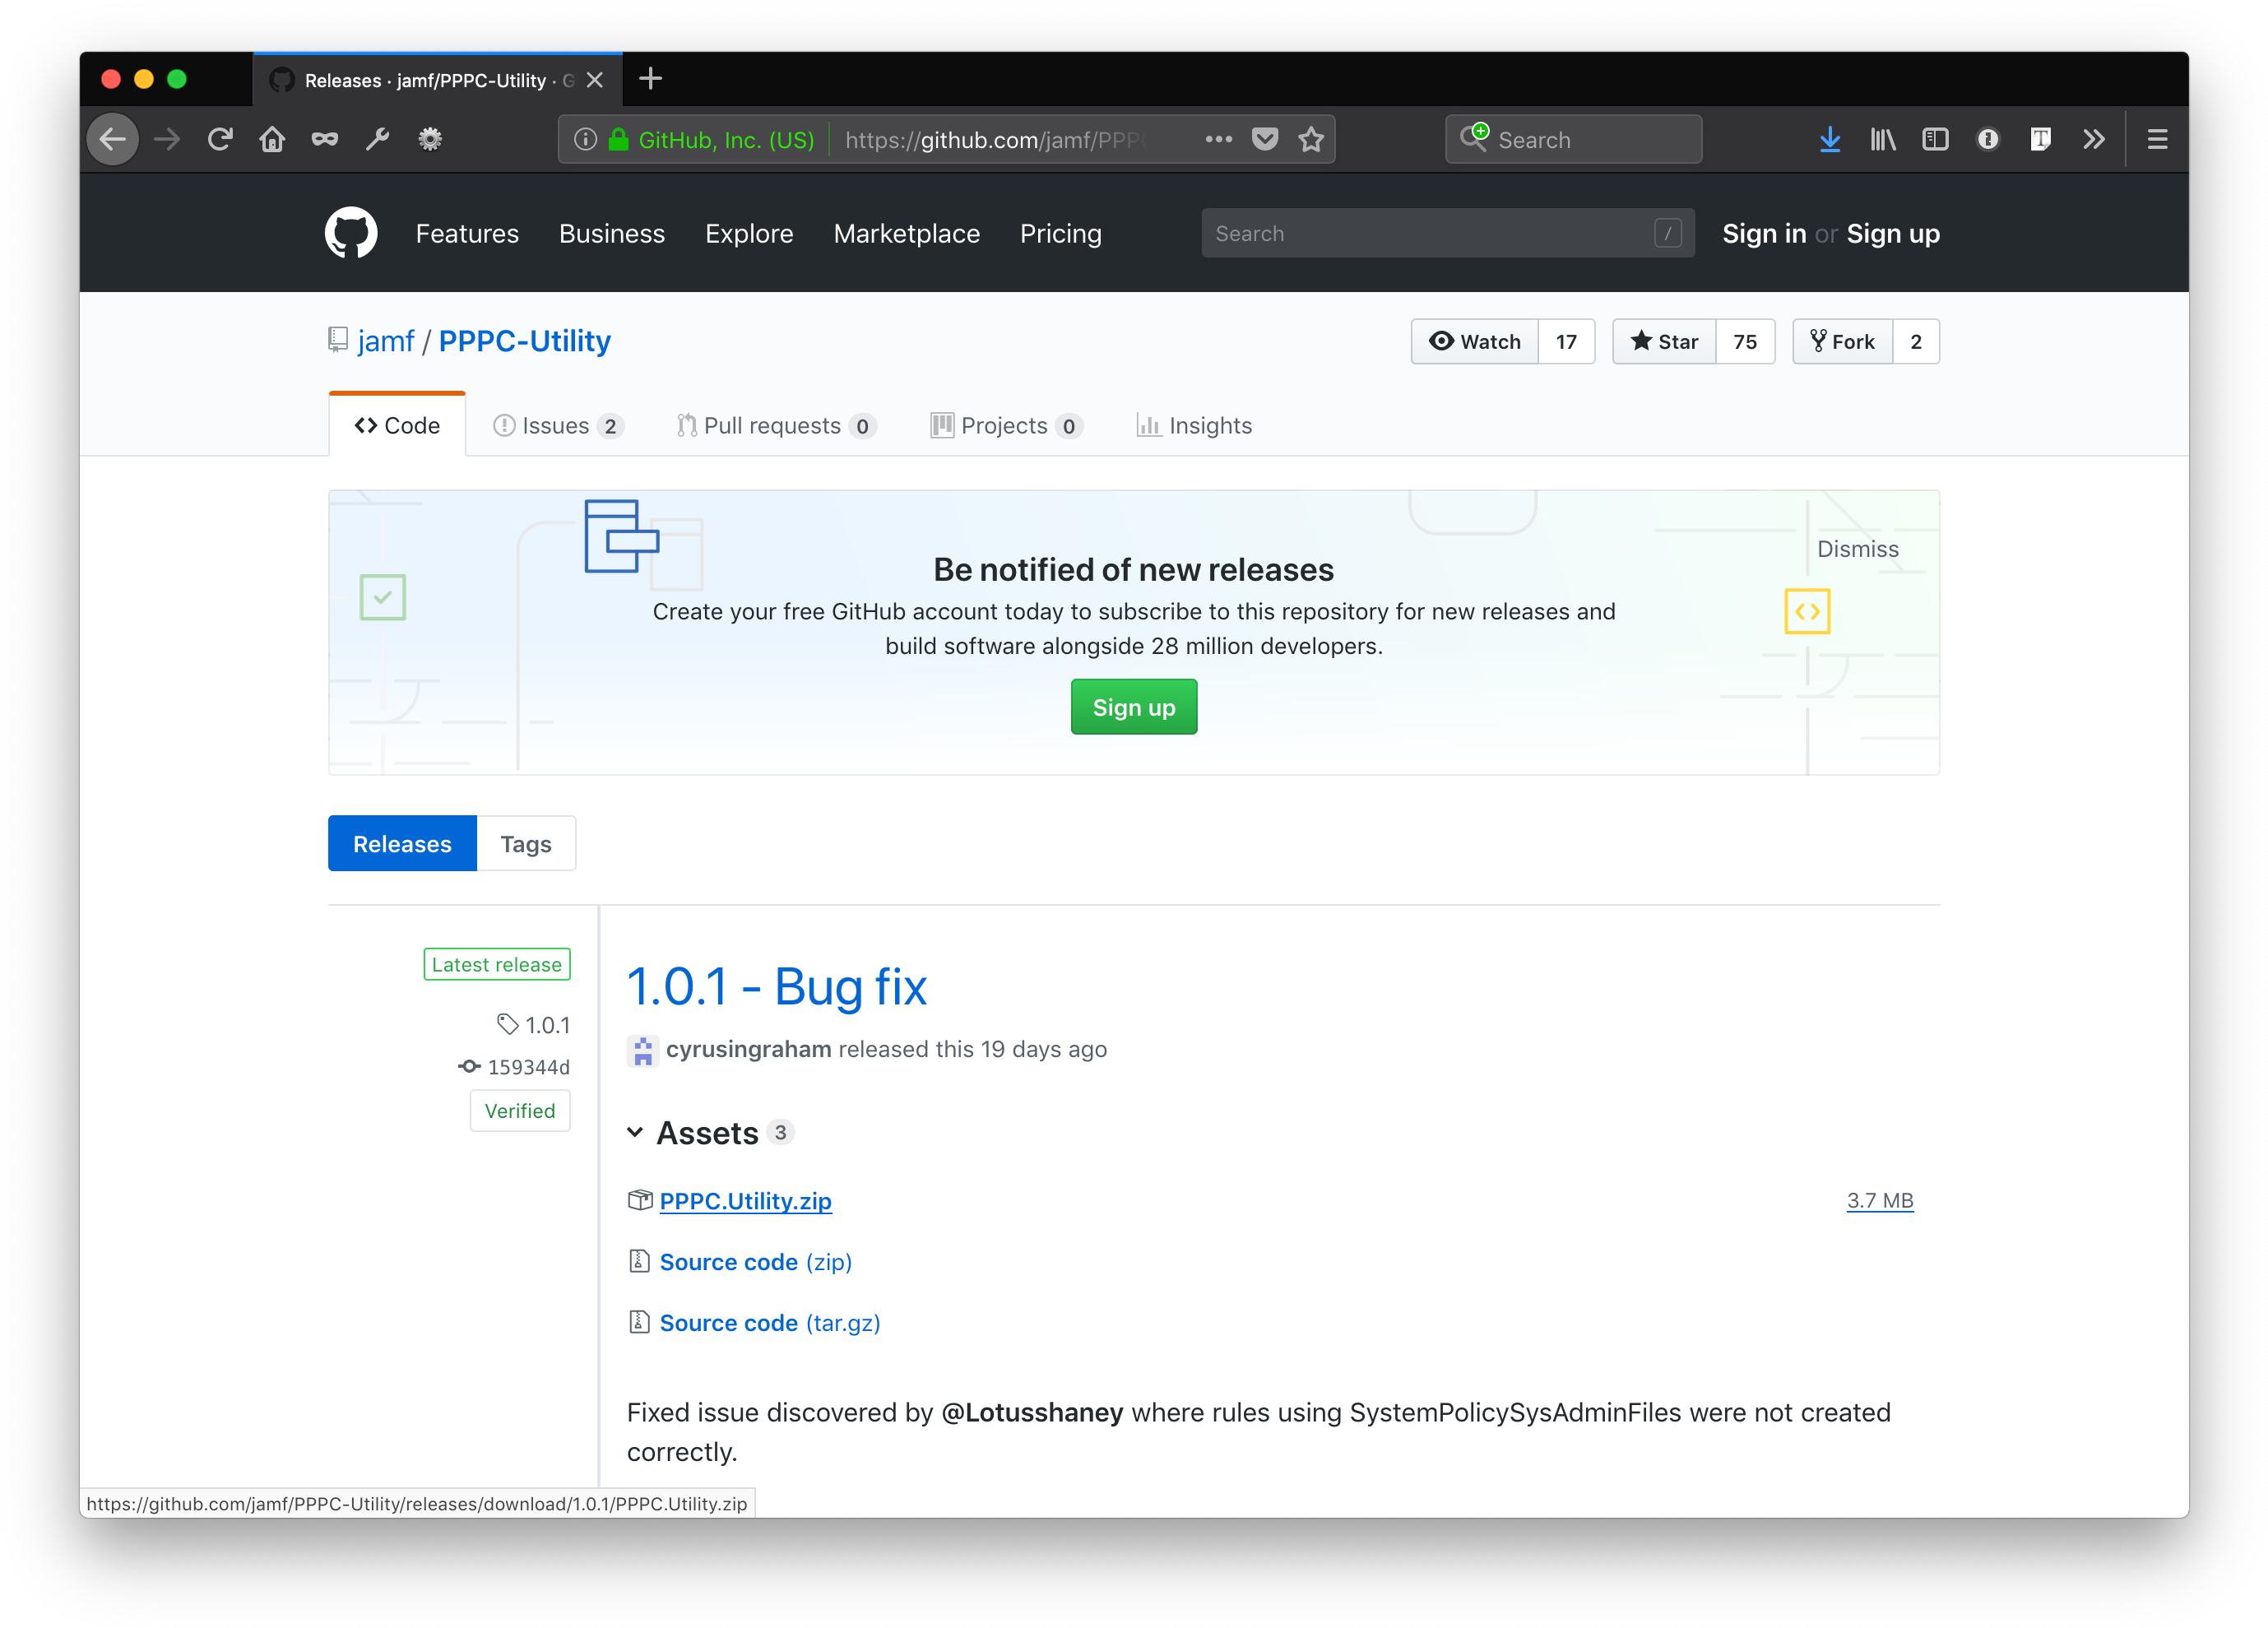Screen dimensions: 2268x1628
Task: Switch to the Tags tab button
Action: click(525, 843)
